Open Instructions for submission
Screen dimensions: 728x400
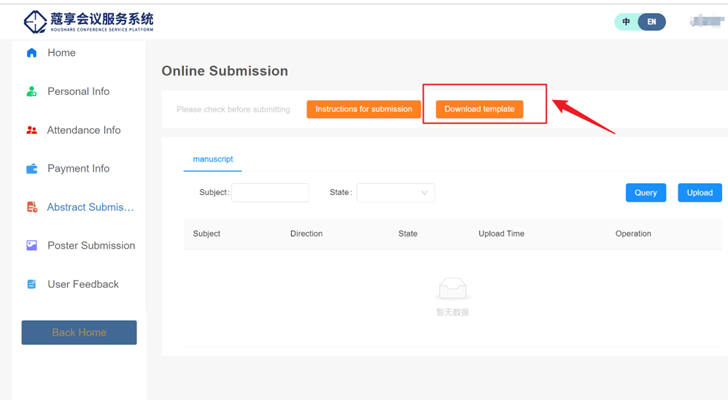(x=364, y=109)
